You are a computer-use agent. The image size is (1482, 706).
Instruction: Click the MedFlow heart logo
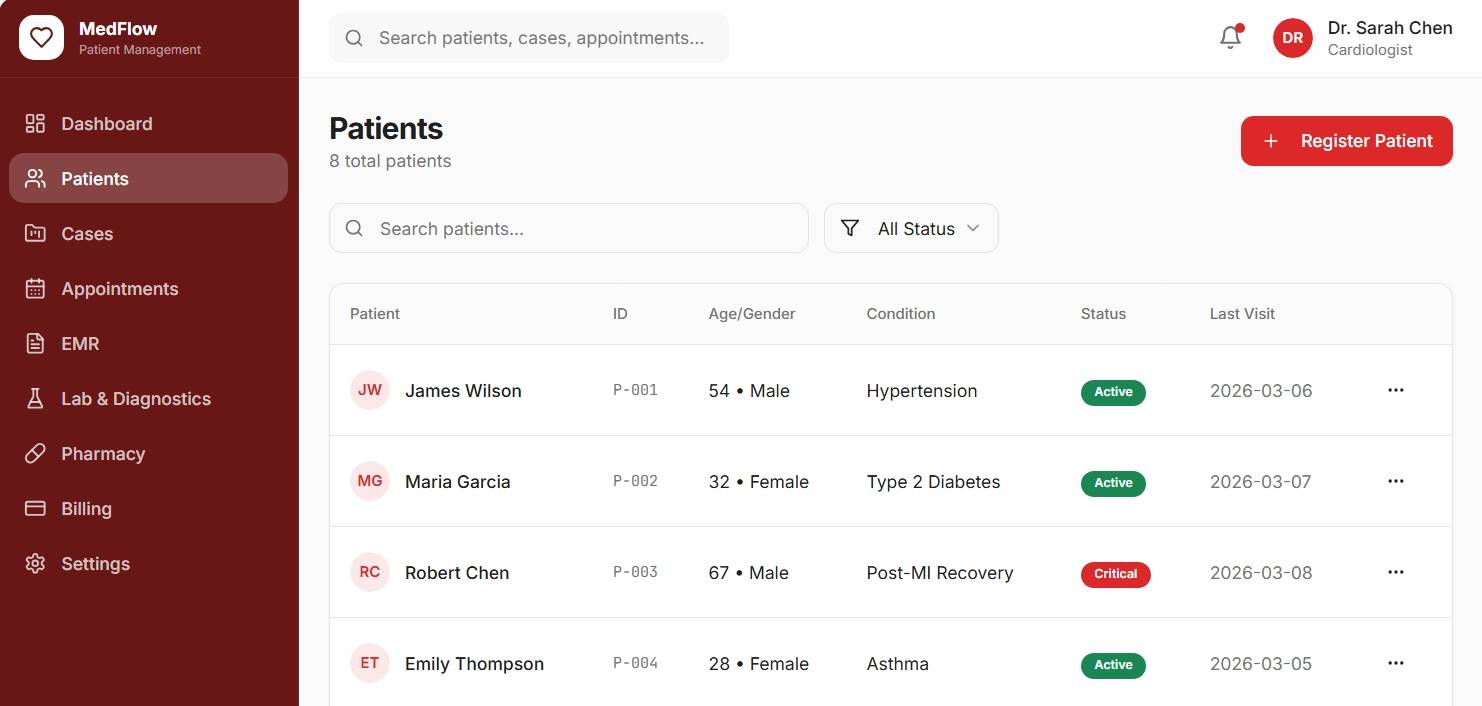point(41,38)
